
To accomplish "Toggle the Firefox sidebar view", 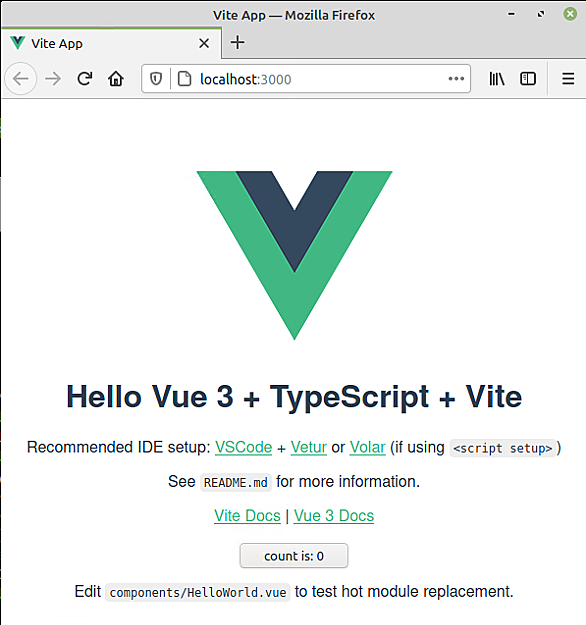I will tap(528, 79).
